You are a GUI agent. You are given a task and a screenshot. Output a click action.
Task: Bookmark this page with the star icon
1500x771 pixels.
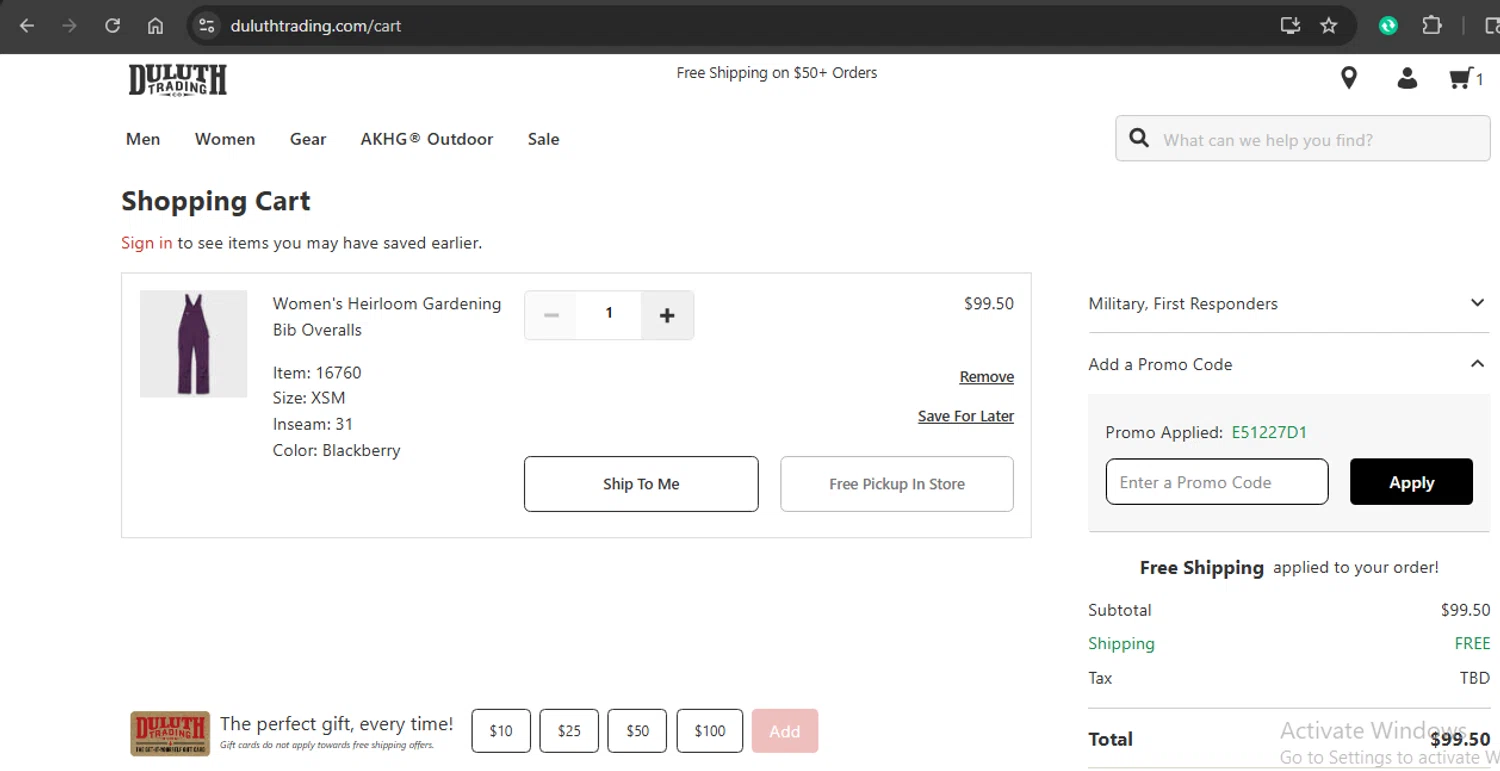(1329, 26)
